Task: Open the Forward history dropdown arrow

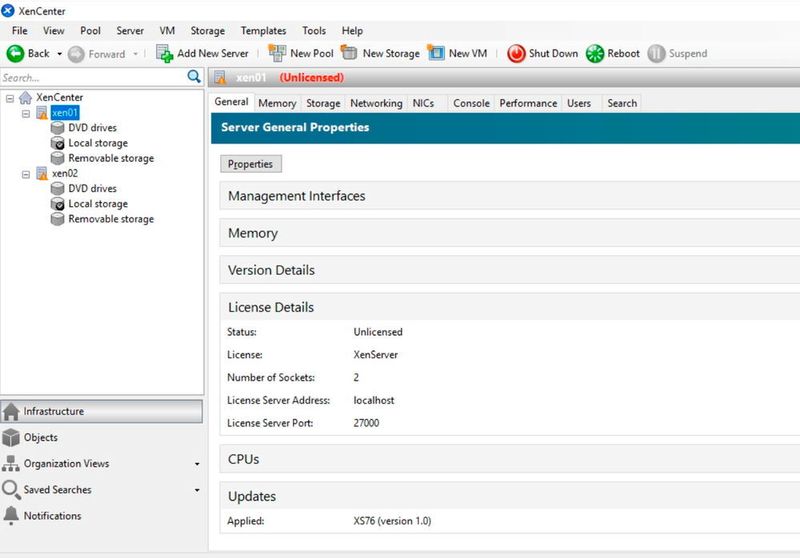Action: (x=135, y=54)
